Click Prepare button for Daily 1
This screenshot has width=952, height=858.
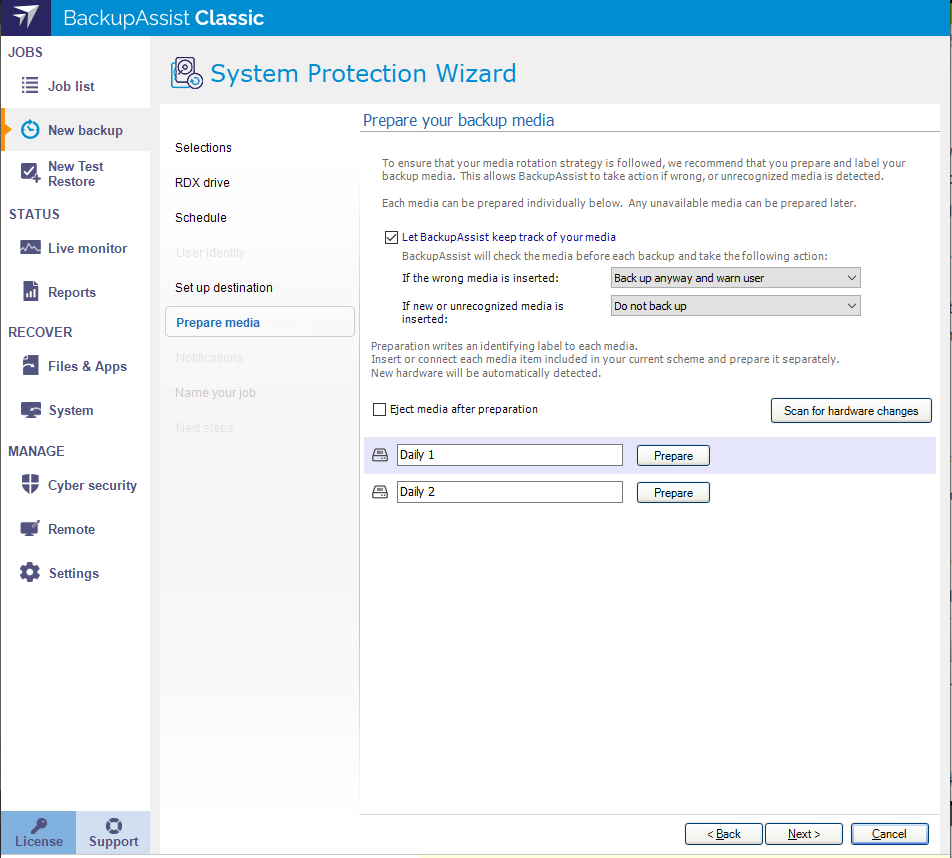point(673,456)
